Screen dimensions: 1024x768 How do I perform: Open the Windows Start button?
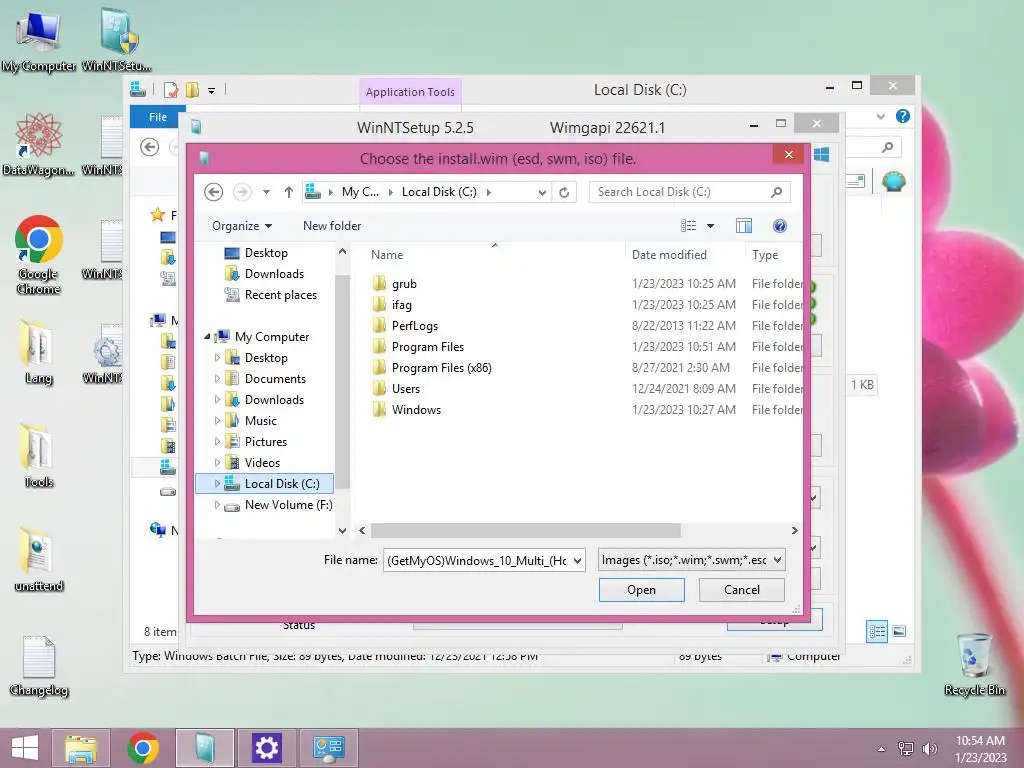tap(25, 748)
